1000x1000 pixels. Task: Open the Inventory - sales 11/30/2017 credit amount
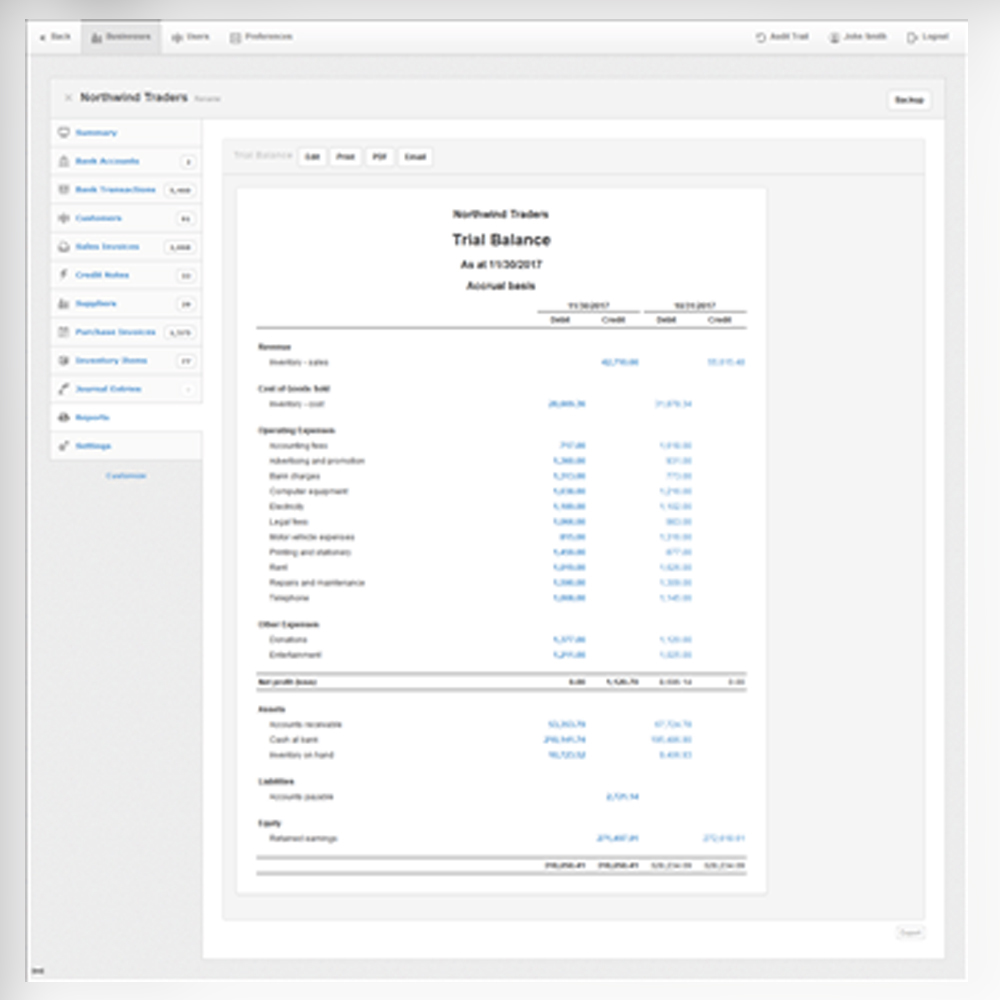click(x=620, y=362)
